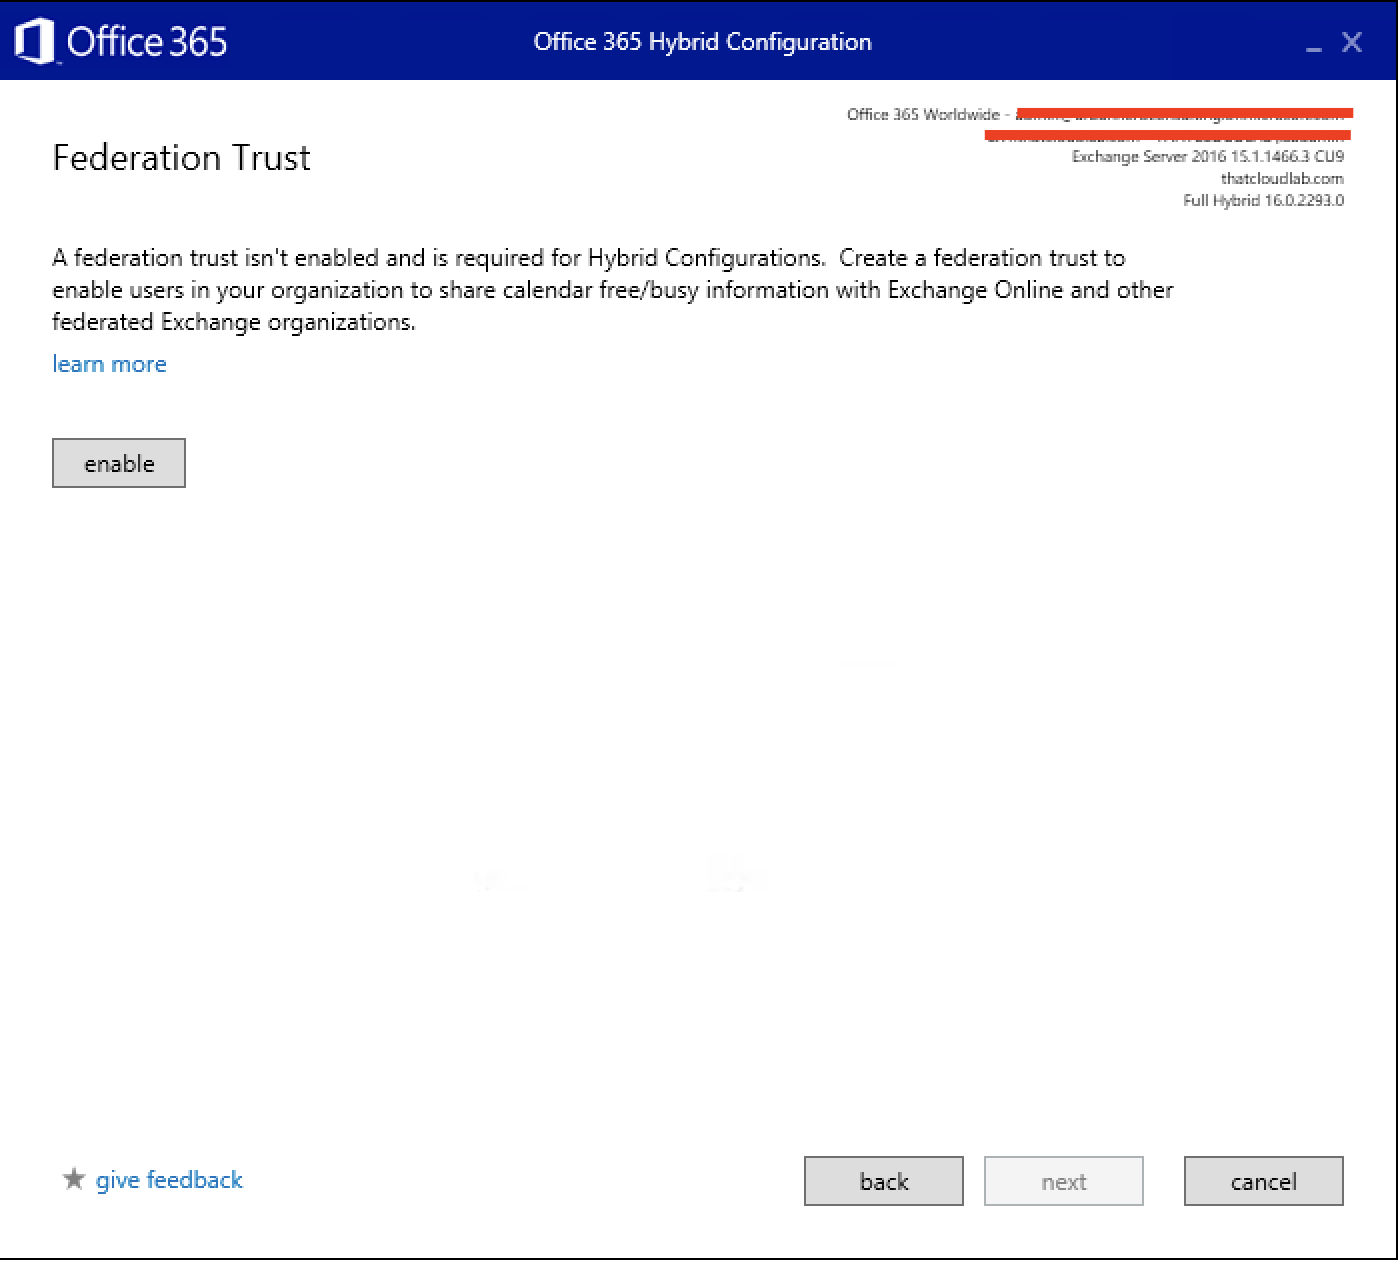Click the star icon beside give feedback
Viewport: 1398px width, 1264px height.
74,1179
